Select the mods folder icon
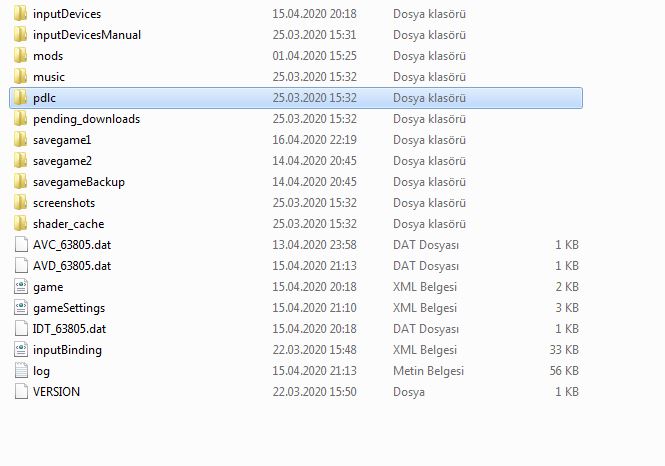 click(20, 56)
